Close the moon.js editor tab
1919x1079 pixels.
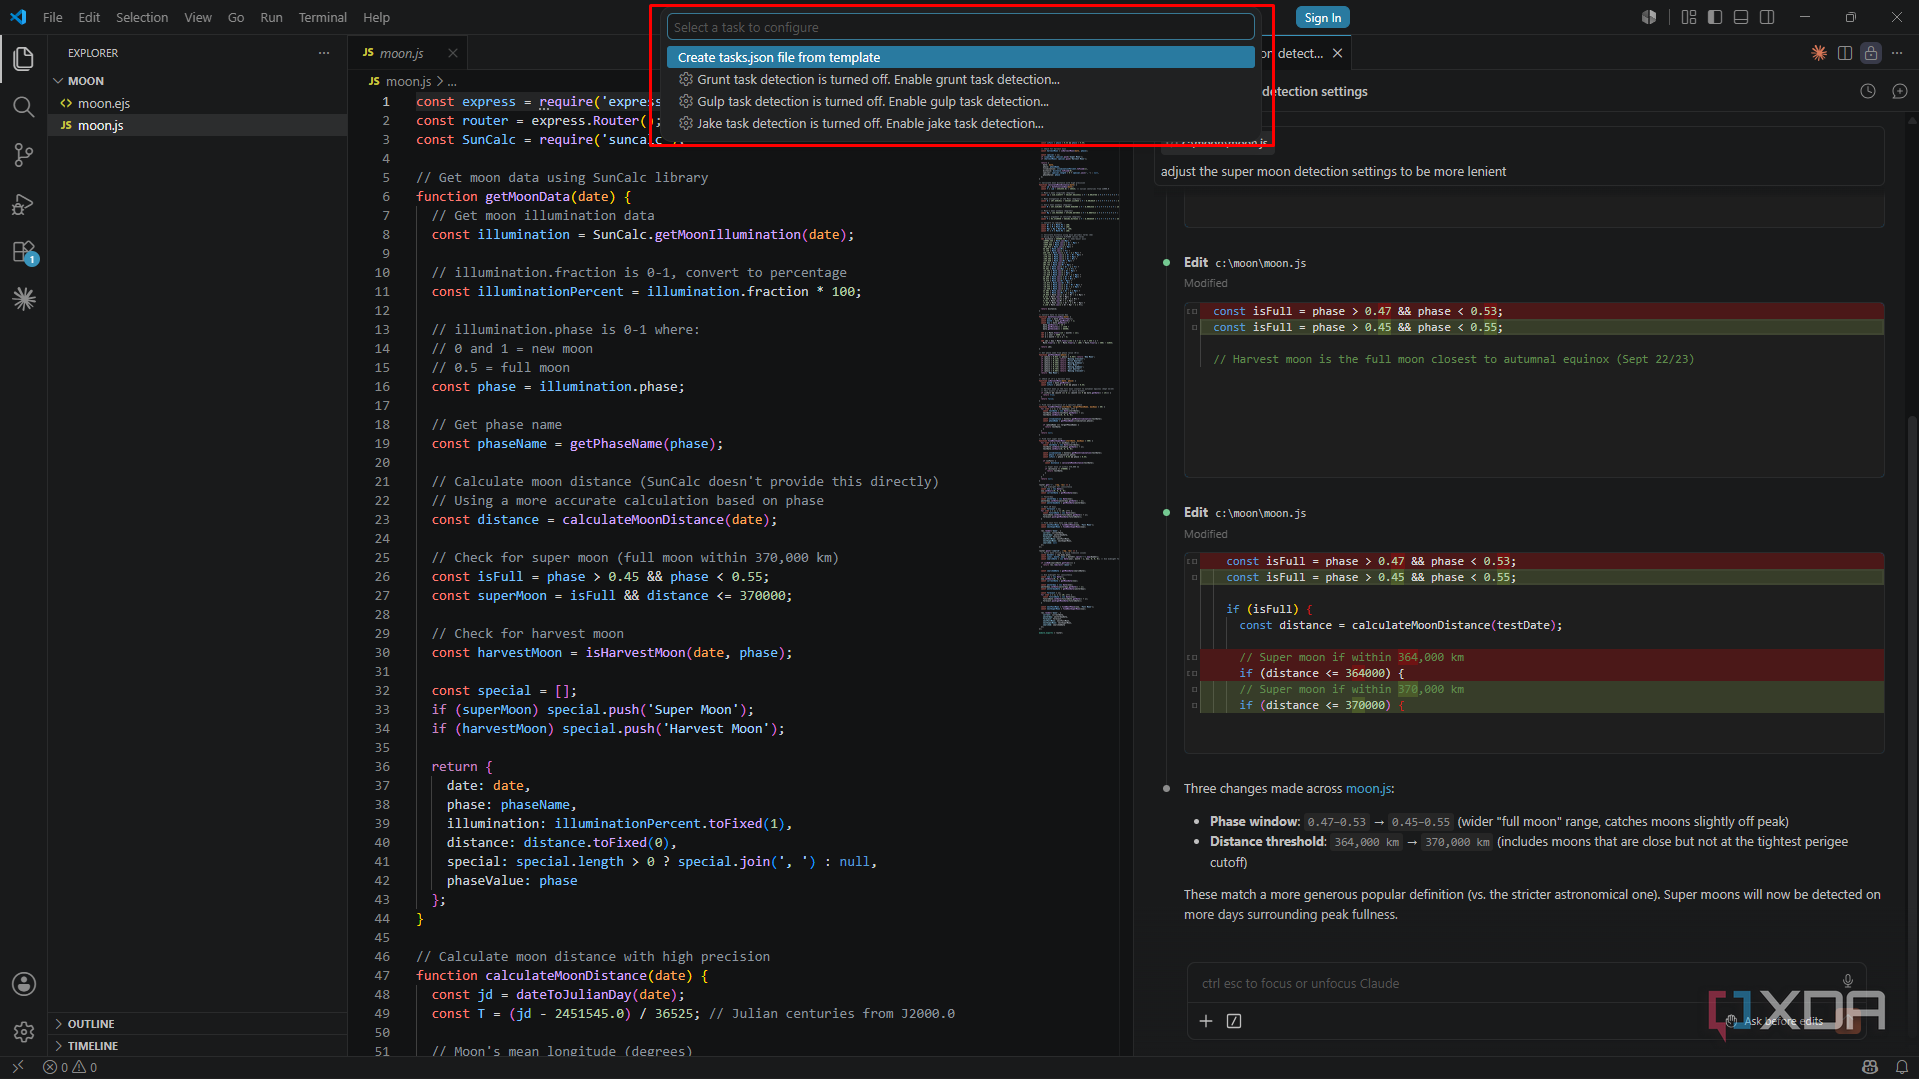point(453,53)
